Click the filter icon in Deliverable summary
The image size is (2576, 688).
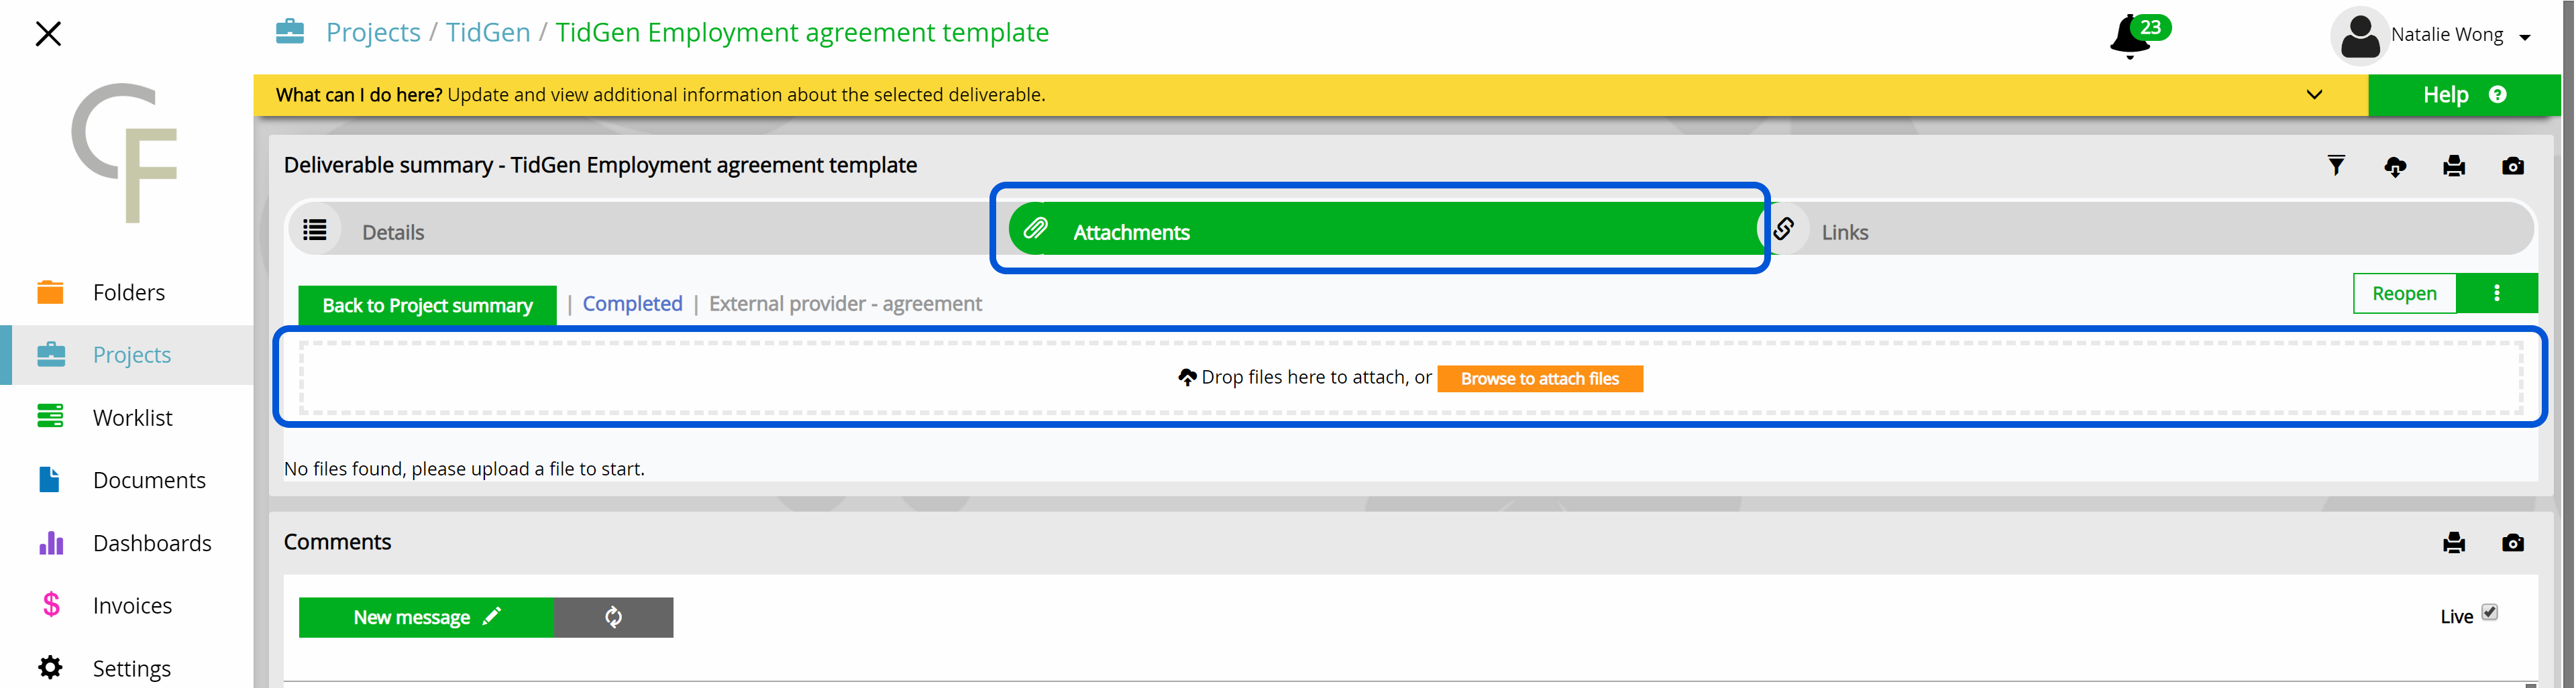(x=2336, y=166)
